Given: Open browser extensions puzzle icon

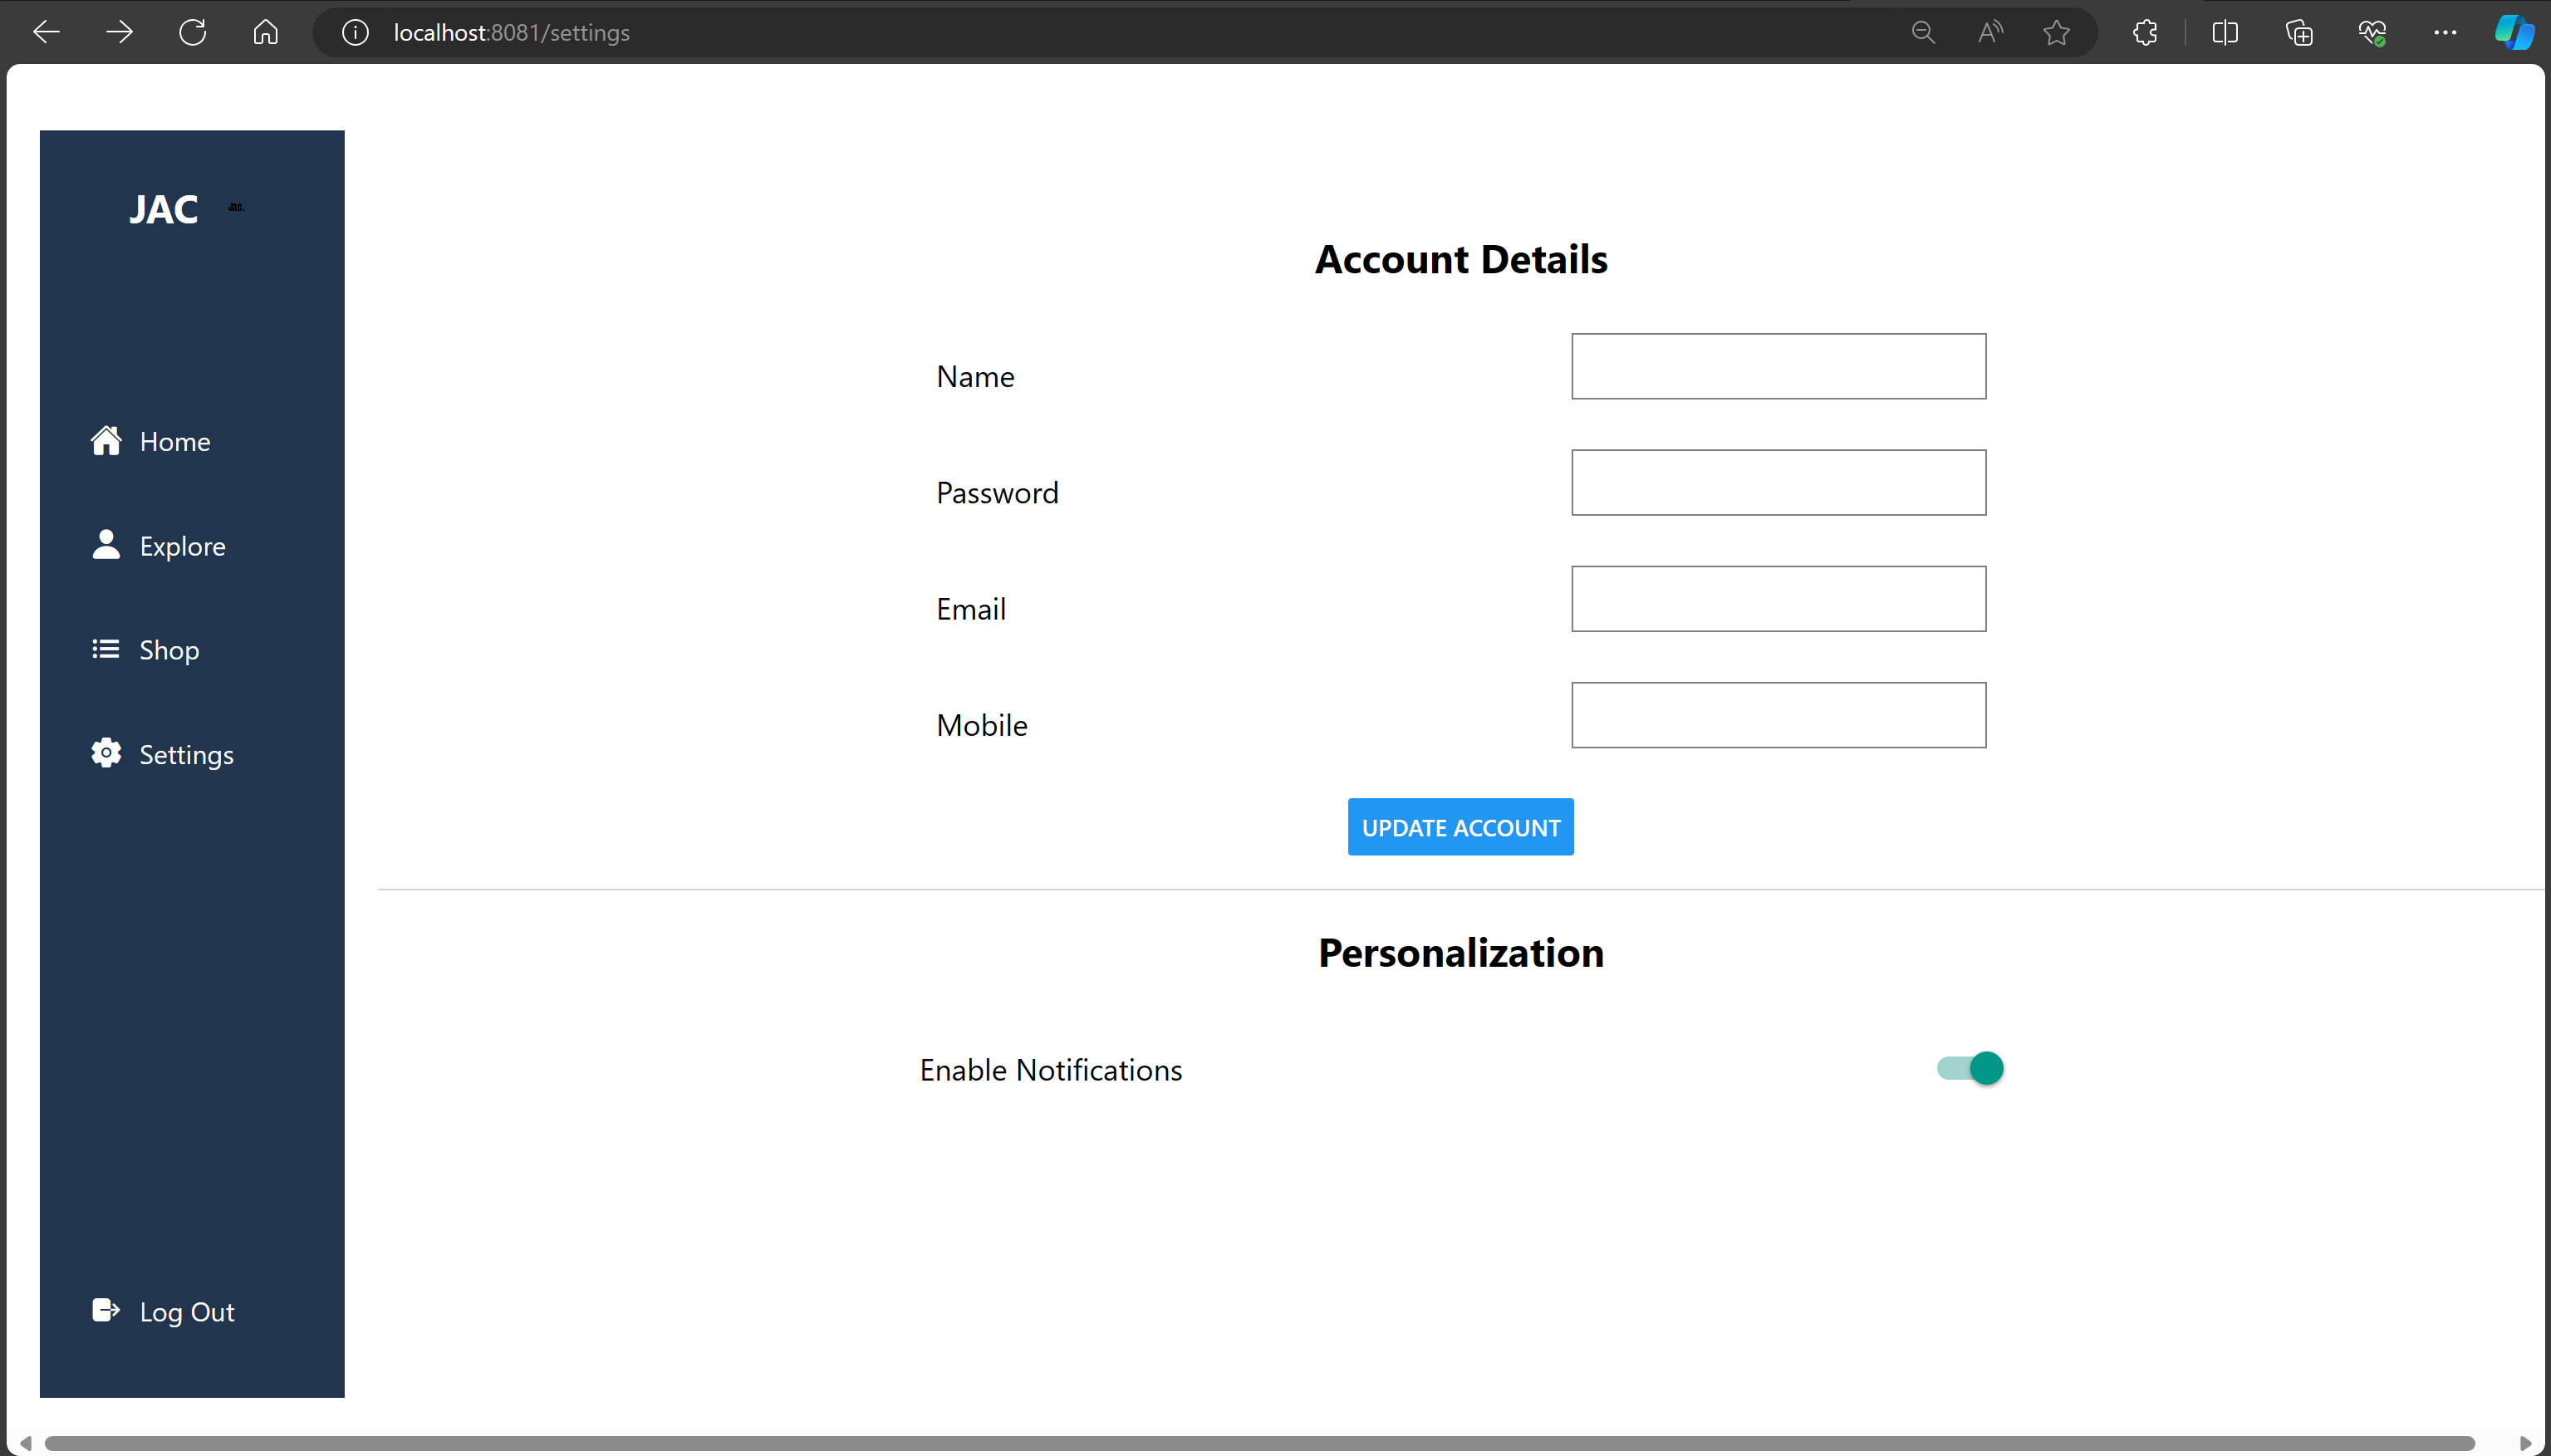Looking at the screenshot, I should tap(2144, 33).
